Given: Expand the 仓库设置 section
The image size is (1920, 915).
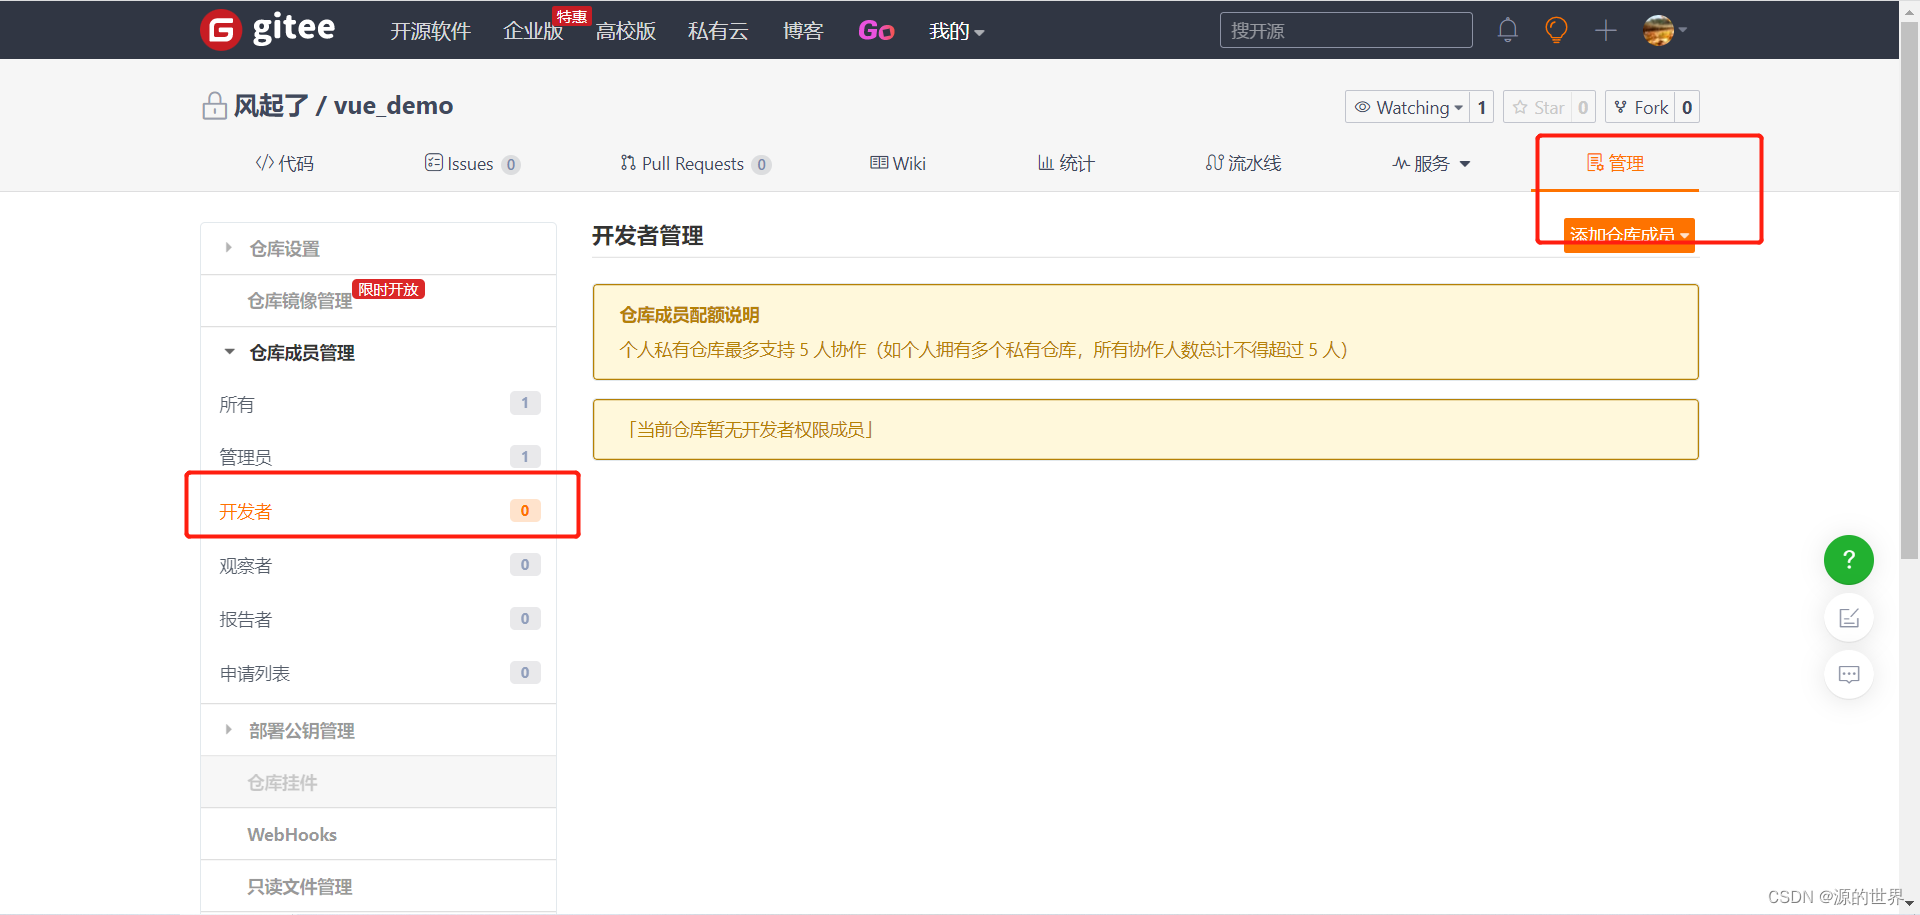Looking at the screenshot, I should (x=378, y=248).
